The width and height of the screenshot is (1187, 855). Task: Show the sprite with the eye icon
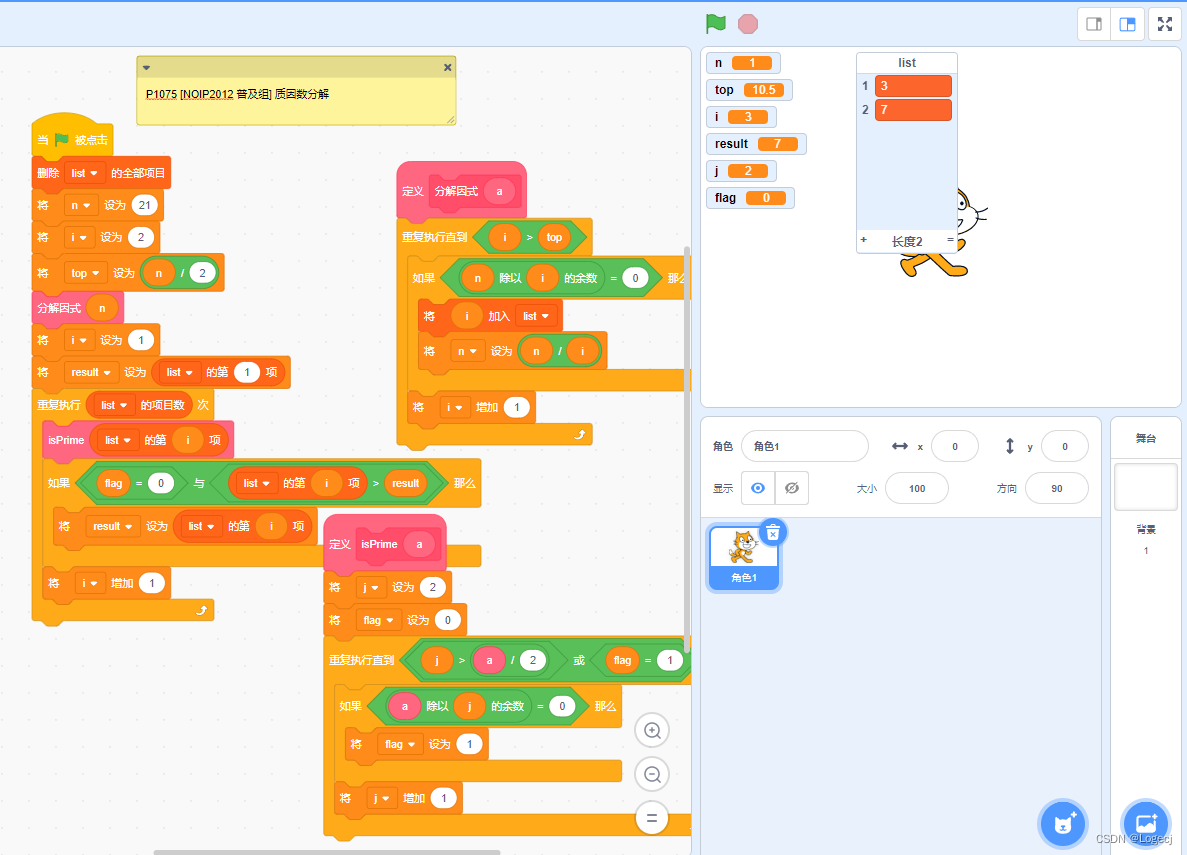[758, 488]
